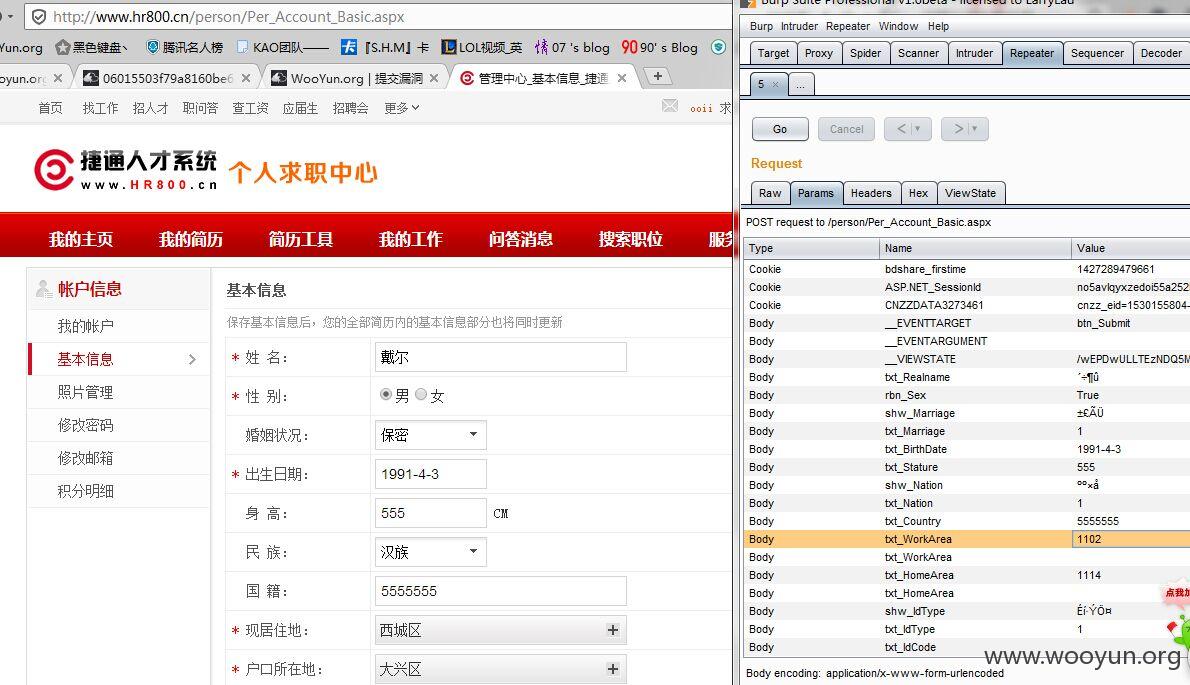The width and height of the screenshot is (1190, 685).
Task: Sort parameters by Name column header
Action: tap(975, 248)
